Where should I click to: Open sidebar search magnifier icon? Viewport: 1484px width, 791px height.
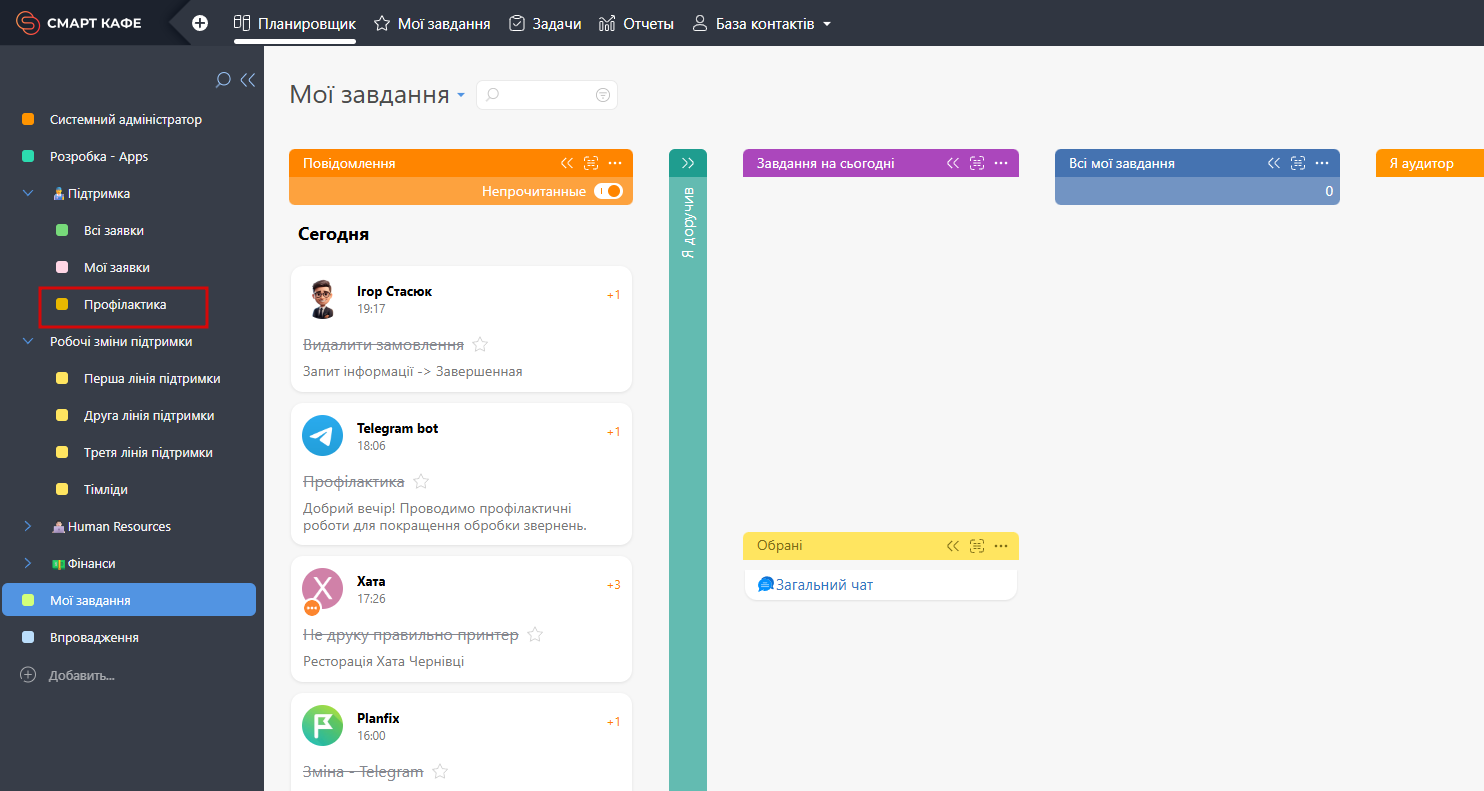(223, 80)
